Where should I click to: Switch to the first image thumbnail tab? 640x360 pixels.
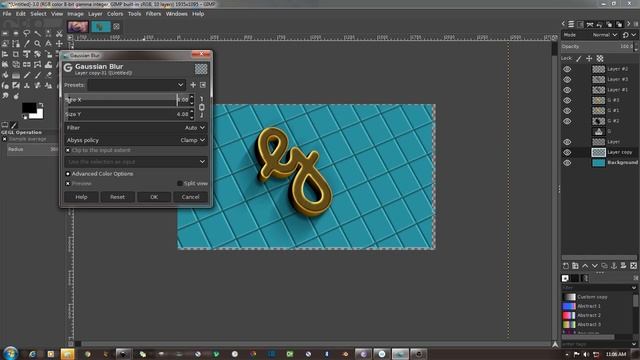pyautogui.click(x=78, y=27)
